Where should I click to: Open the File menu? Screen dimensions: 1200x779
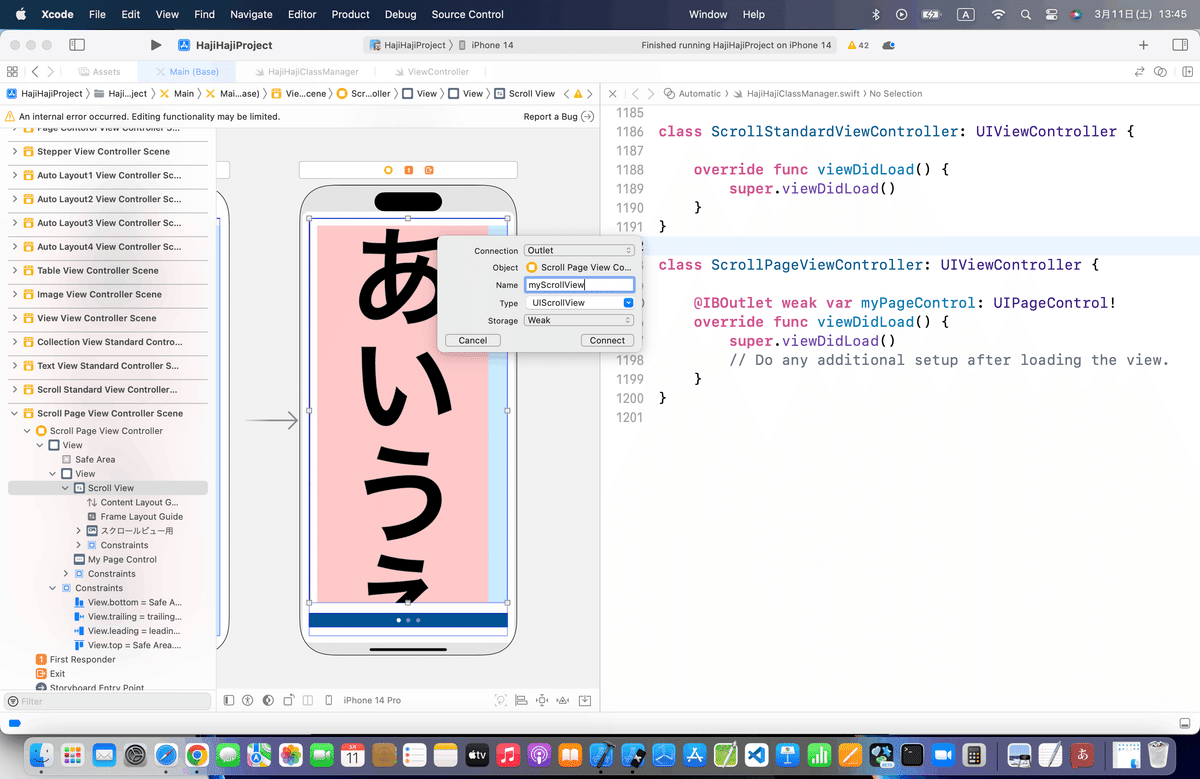(97, 15)
